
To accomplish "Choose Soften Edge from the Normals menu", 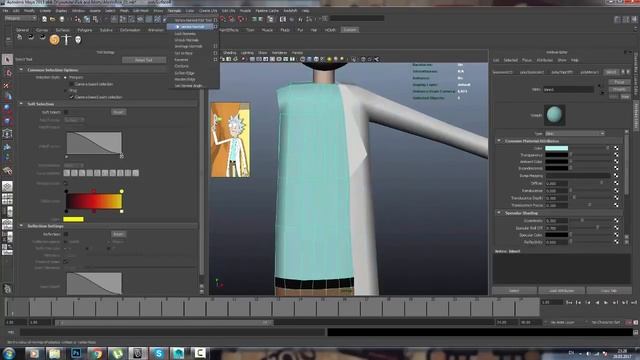I will click(x=184, y=73).
